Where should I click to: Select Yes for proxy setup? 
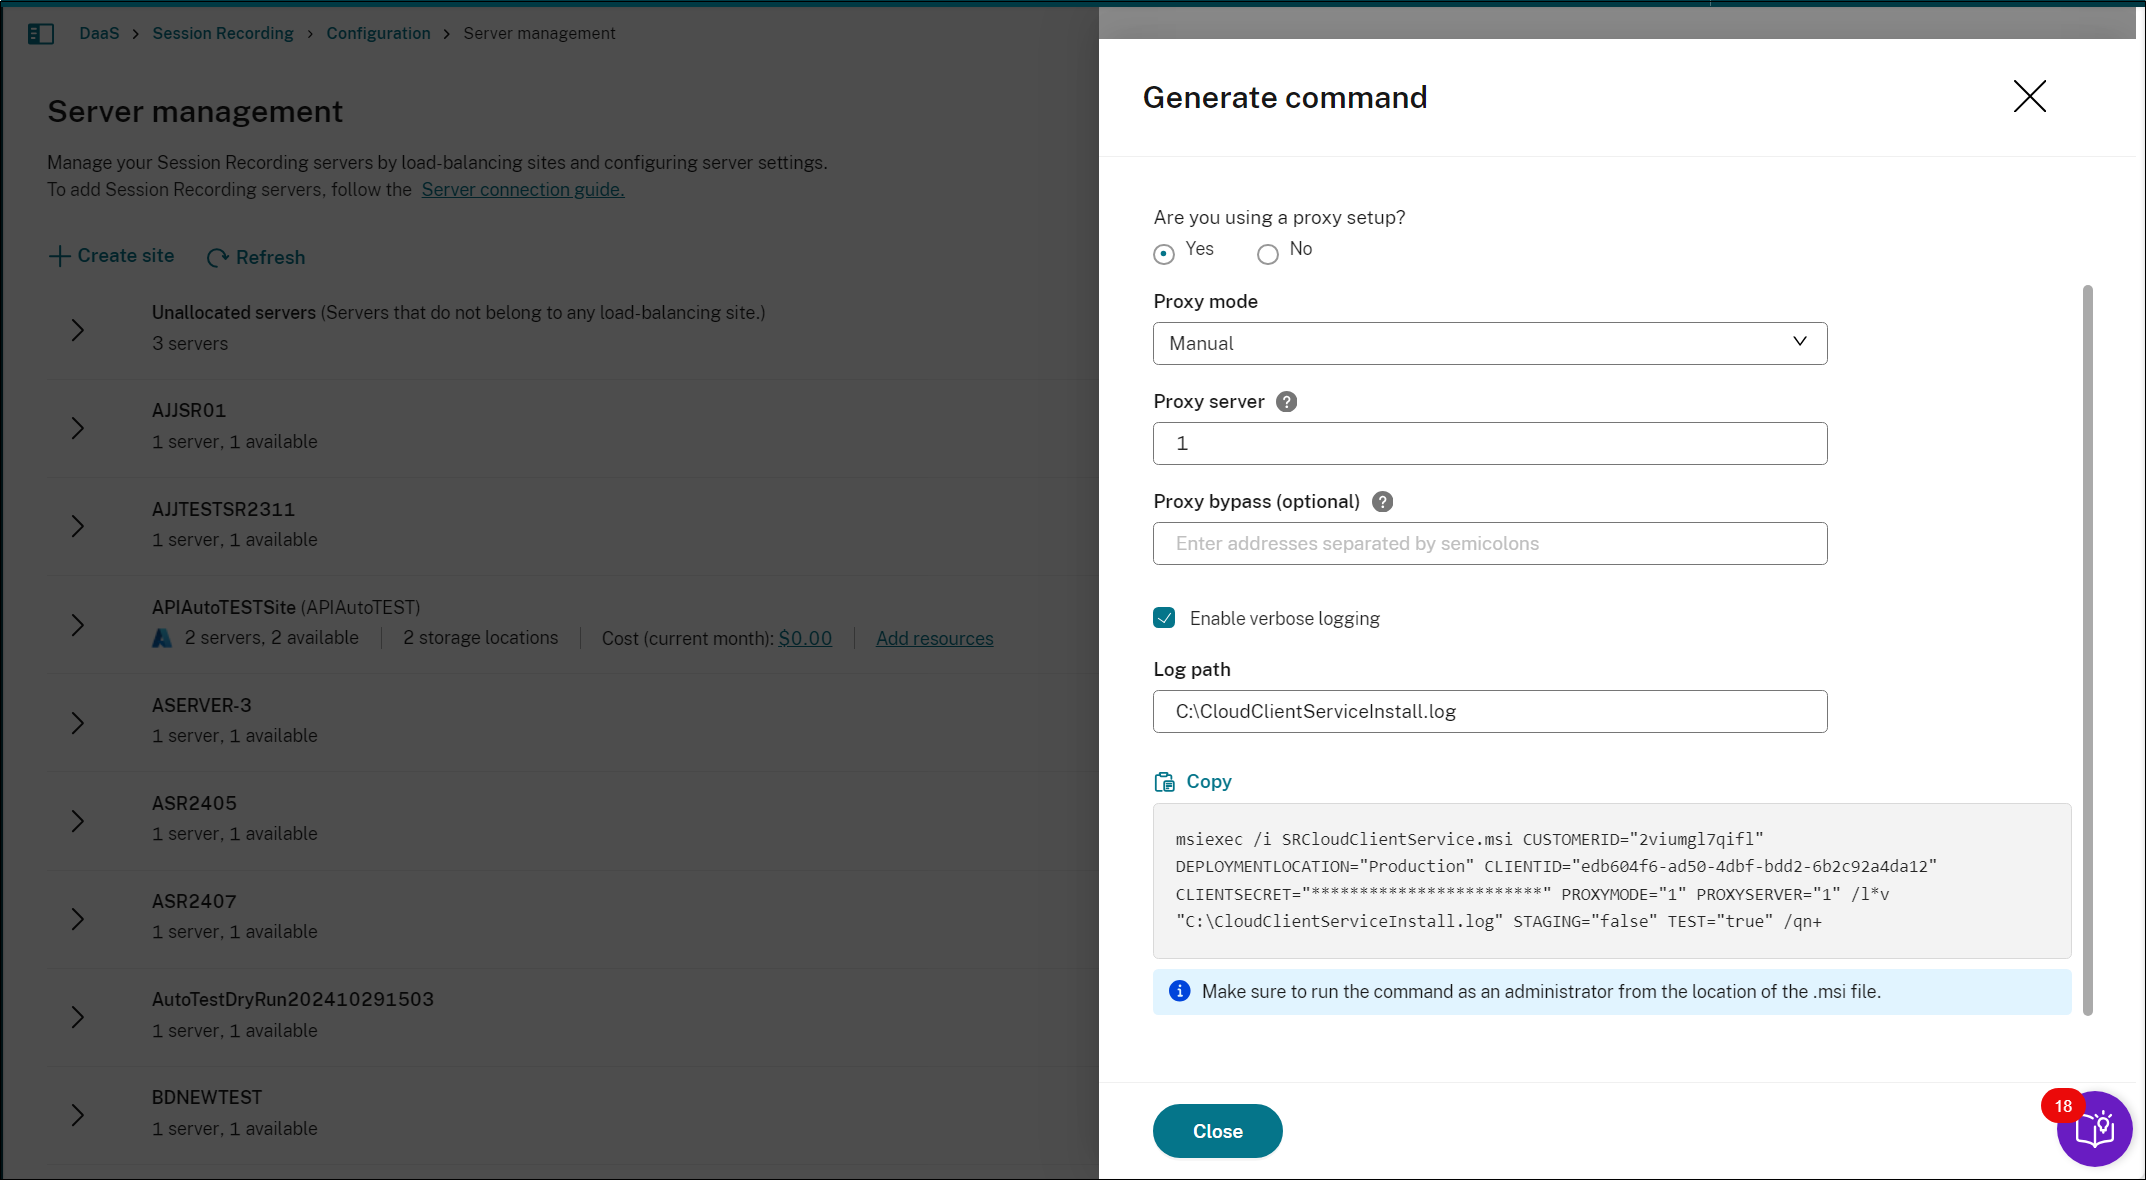point(1164,254)
